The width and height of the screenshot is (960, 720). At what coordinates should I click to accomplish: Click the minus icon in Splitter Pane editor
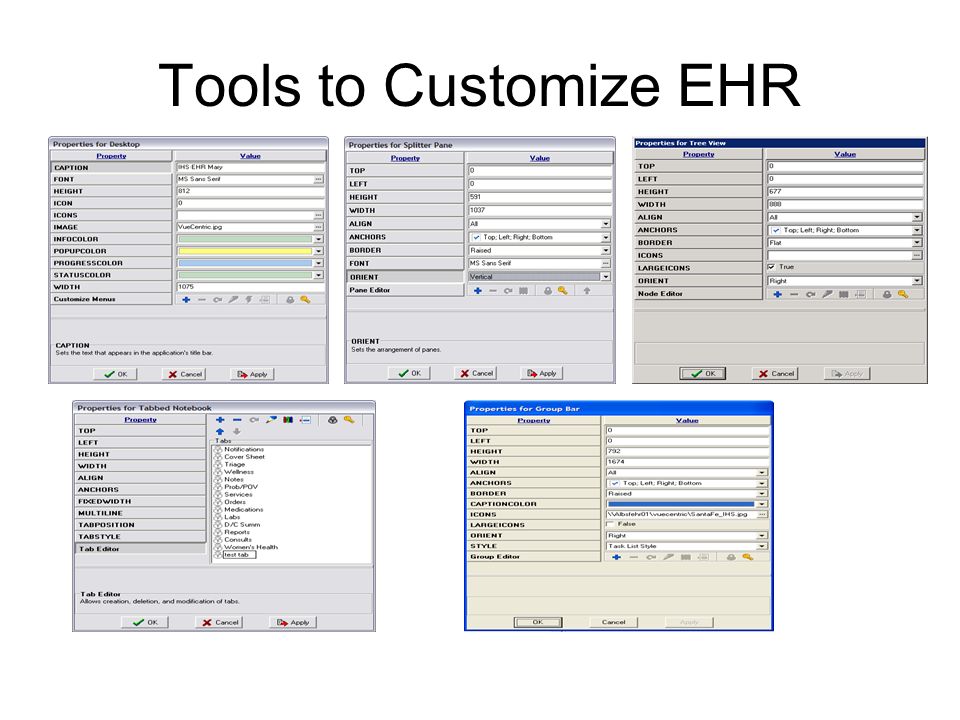pyautogui.click(x=493, y=291)
